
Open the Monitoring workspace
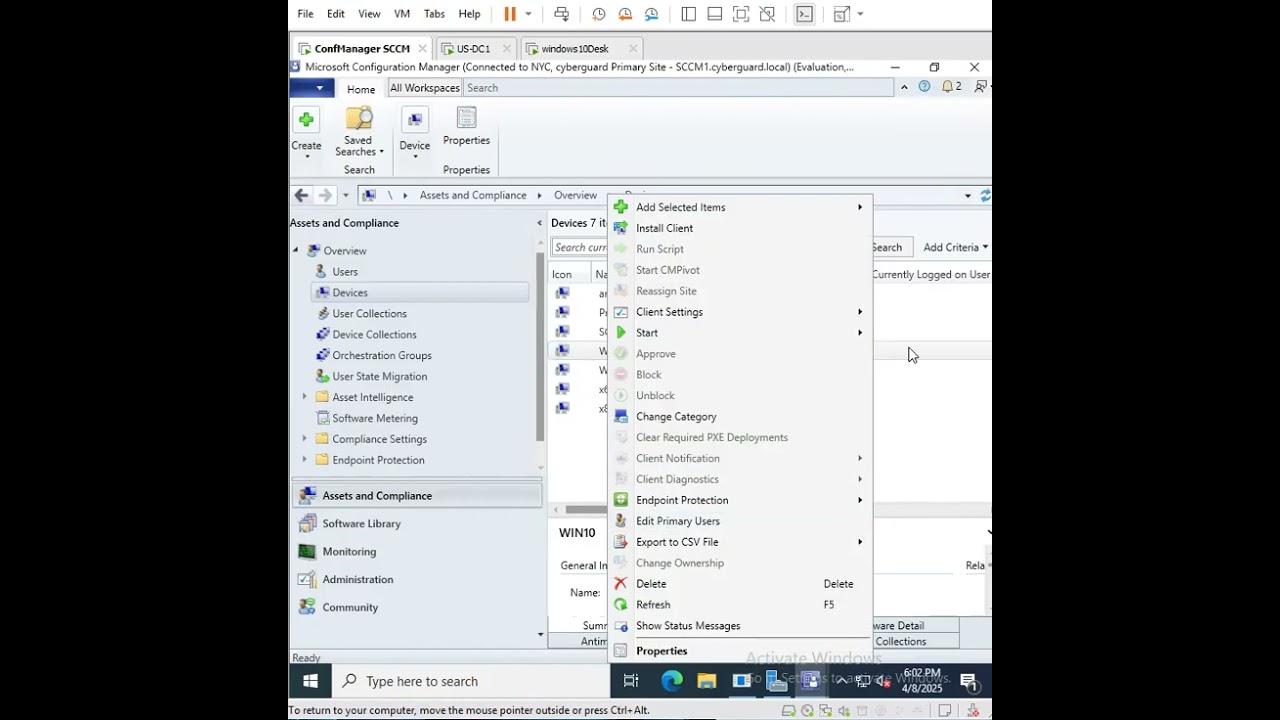point(349,551)
